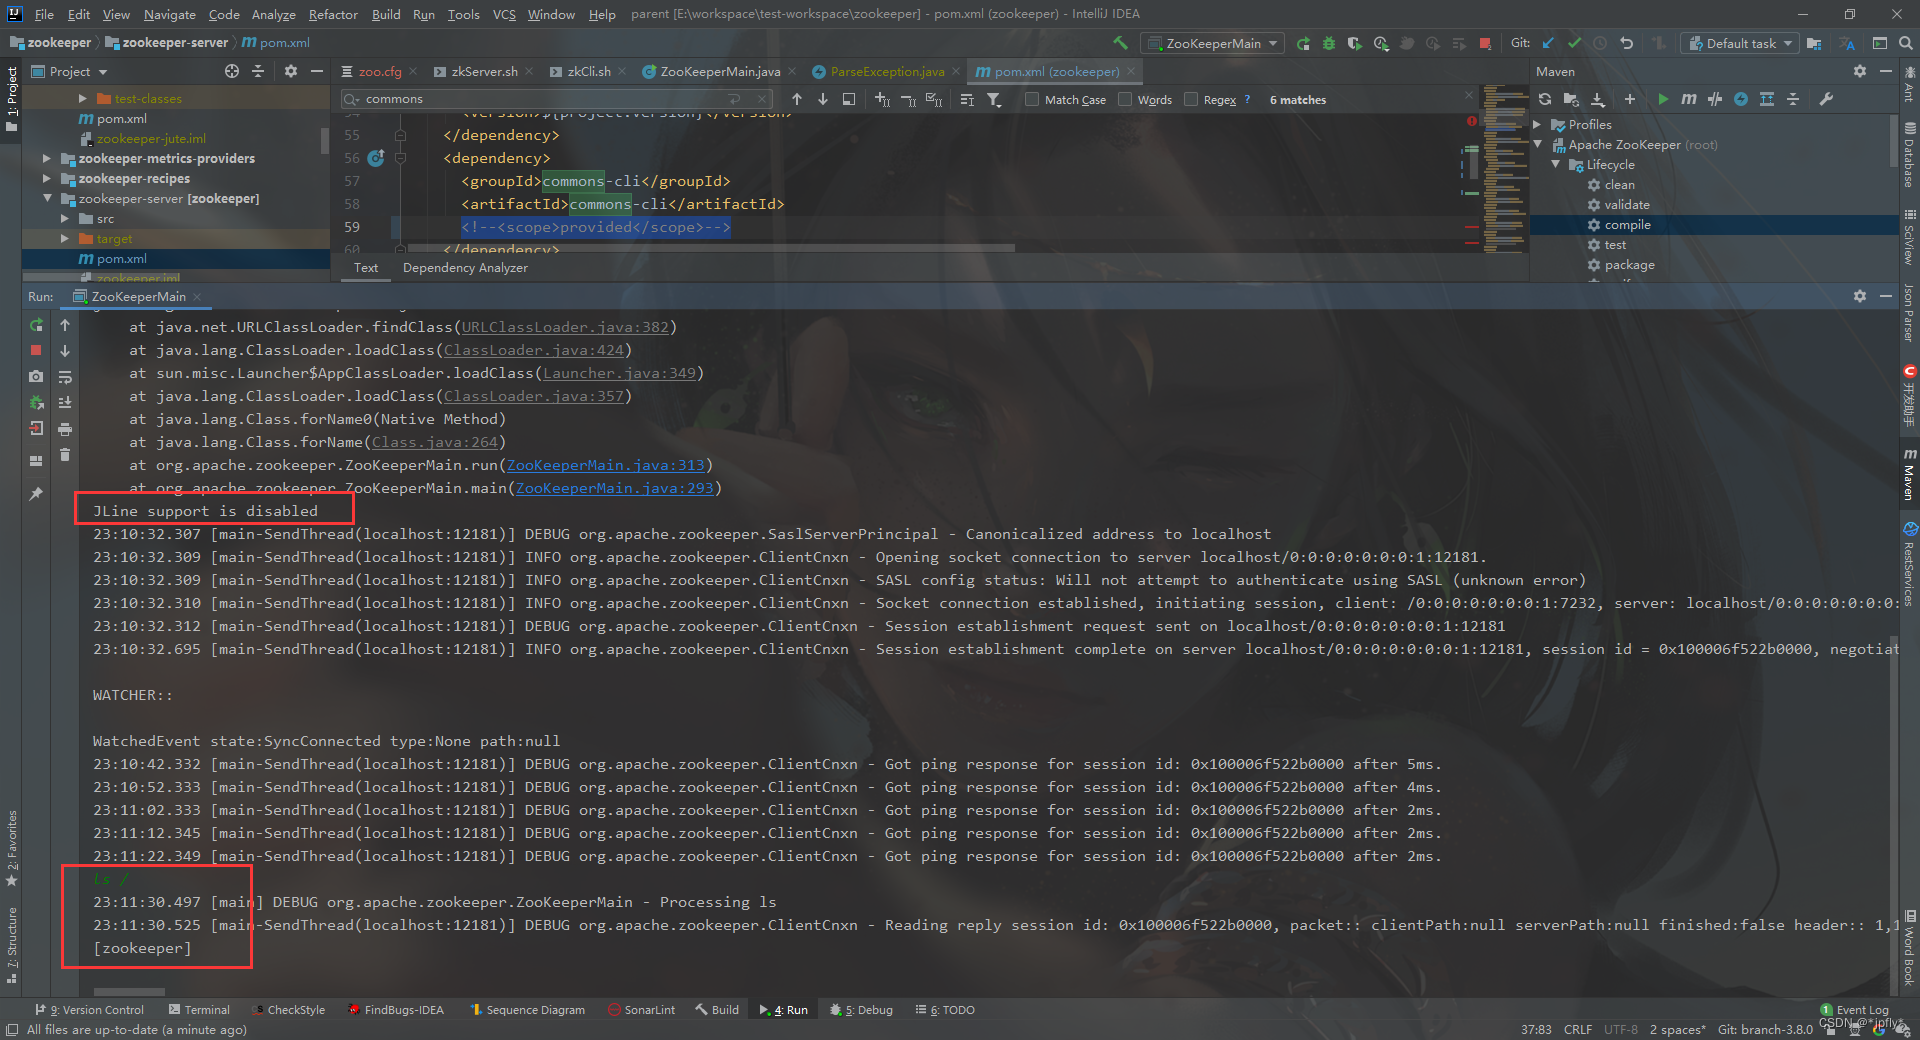The height and width of the screenshot is (1040, 1920).
Task: Reimport all Maven projects
Action: pyautogui.click(x=1545, y=99)
